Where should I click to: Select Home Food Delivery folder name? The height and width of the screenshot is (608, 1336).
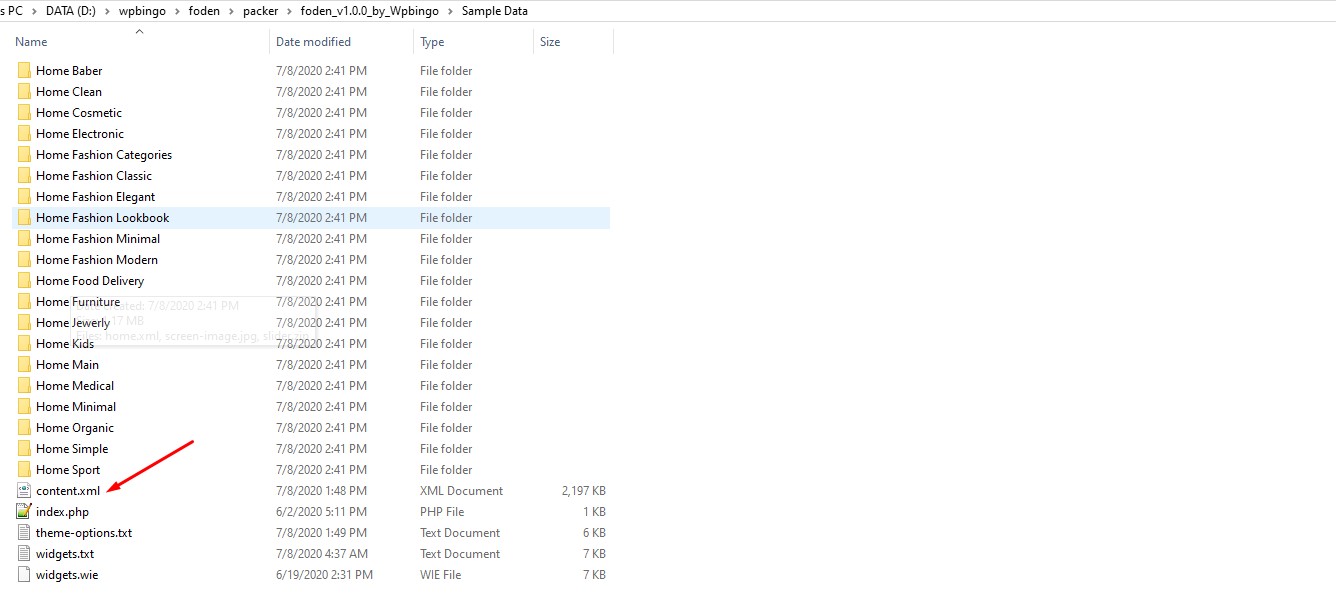(90, 281)
